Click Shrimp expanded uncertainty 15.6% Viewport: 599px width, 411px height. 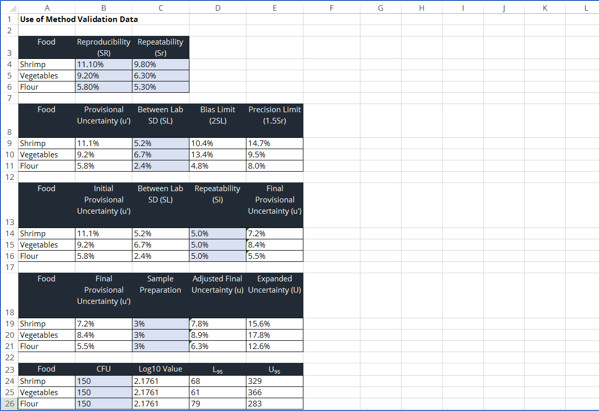coord(275,324)
